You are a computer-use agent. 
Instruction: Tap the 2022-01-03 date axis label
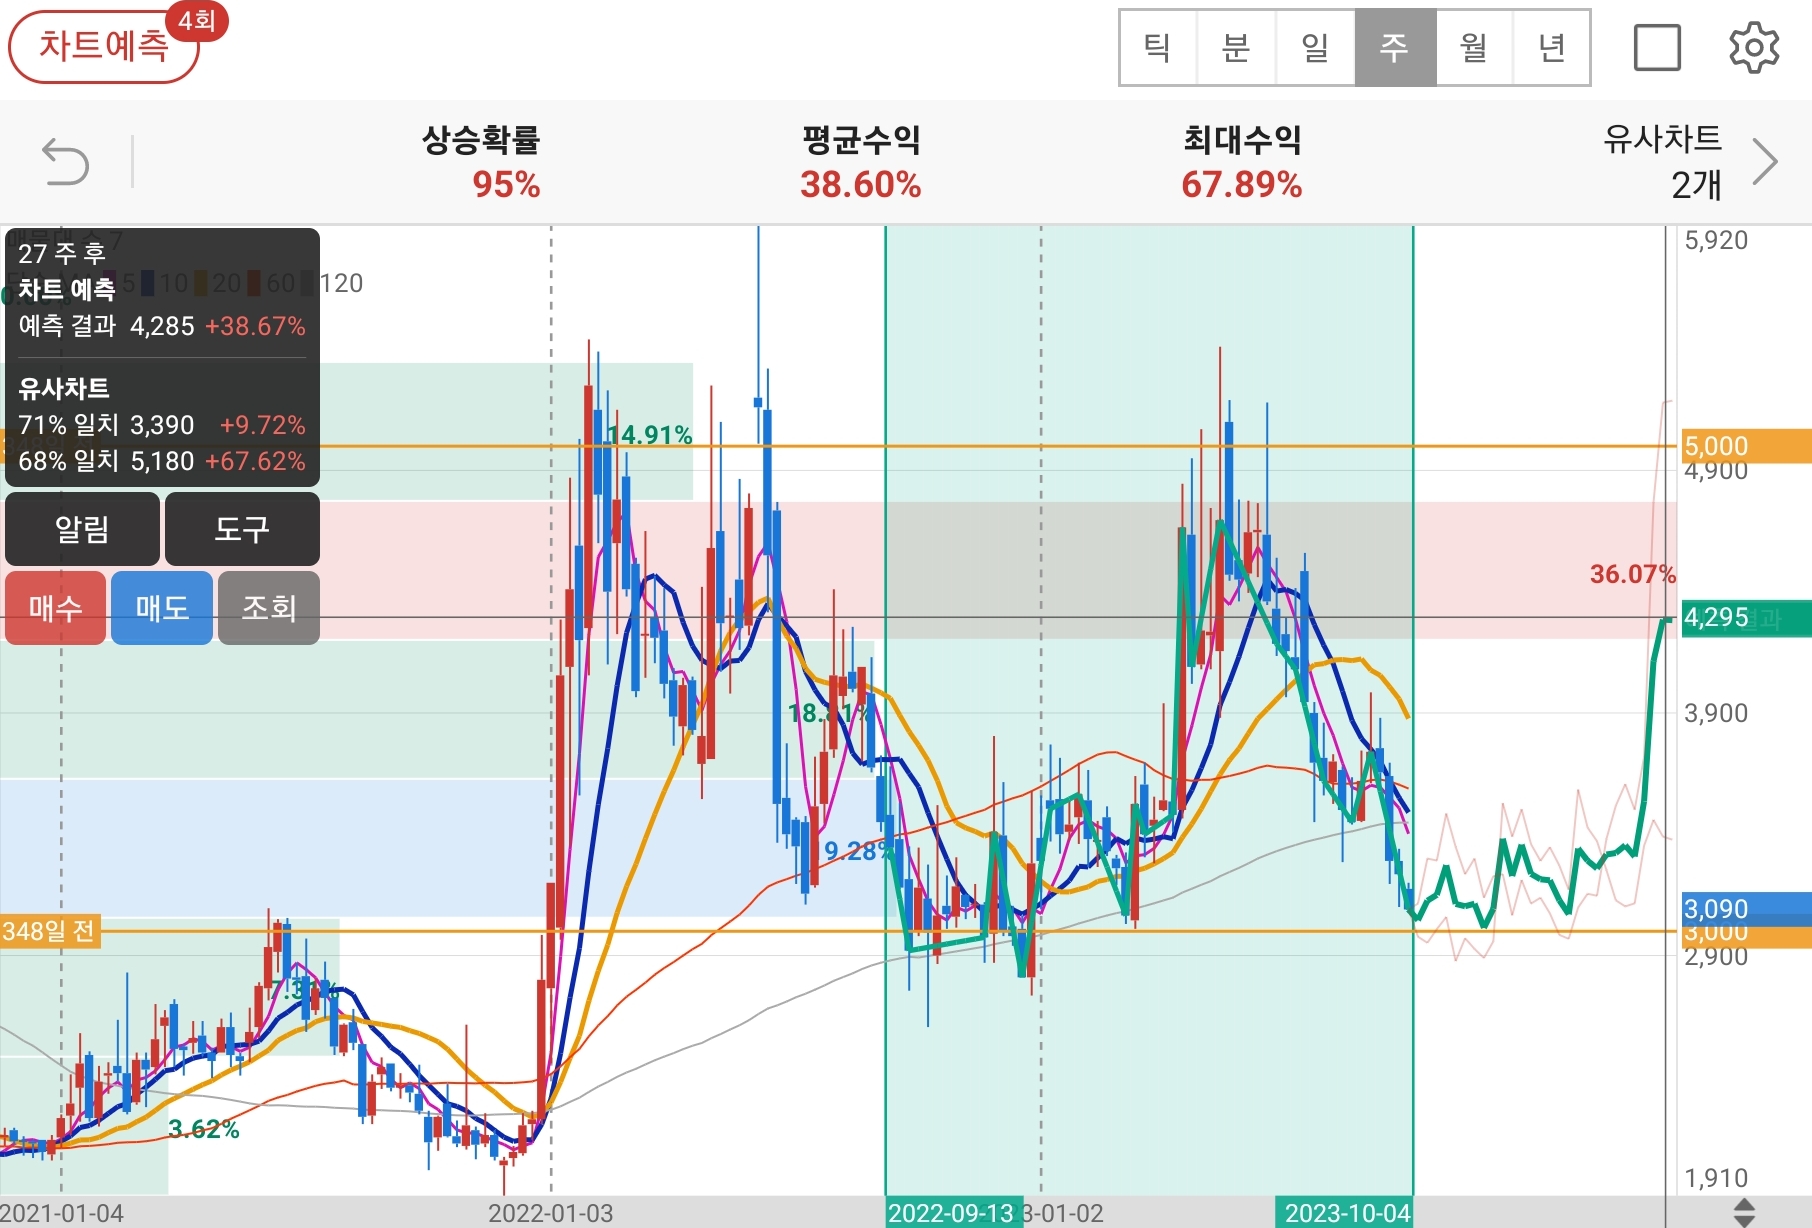click(x=551, y=1213)
